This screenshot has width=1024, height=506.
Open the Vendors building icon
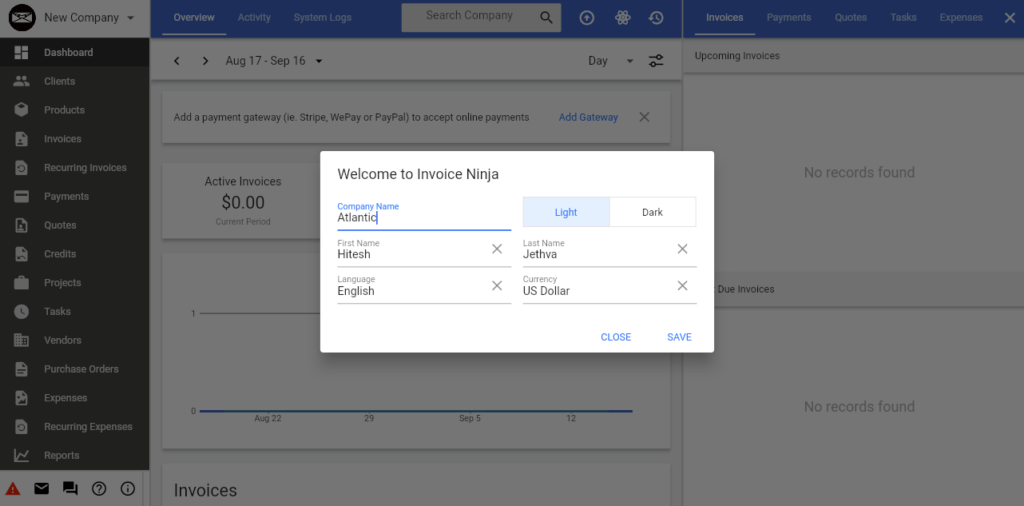point(22,340)
